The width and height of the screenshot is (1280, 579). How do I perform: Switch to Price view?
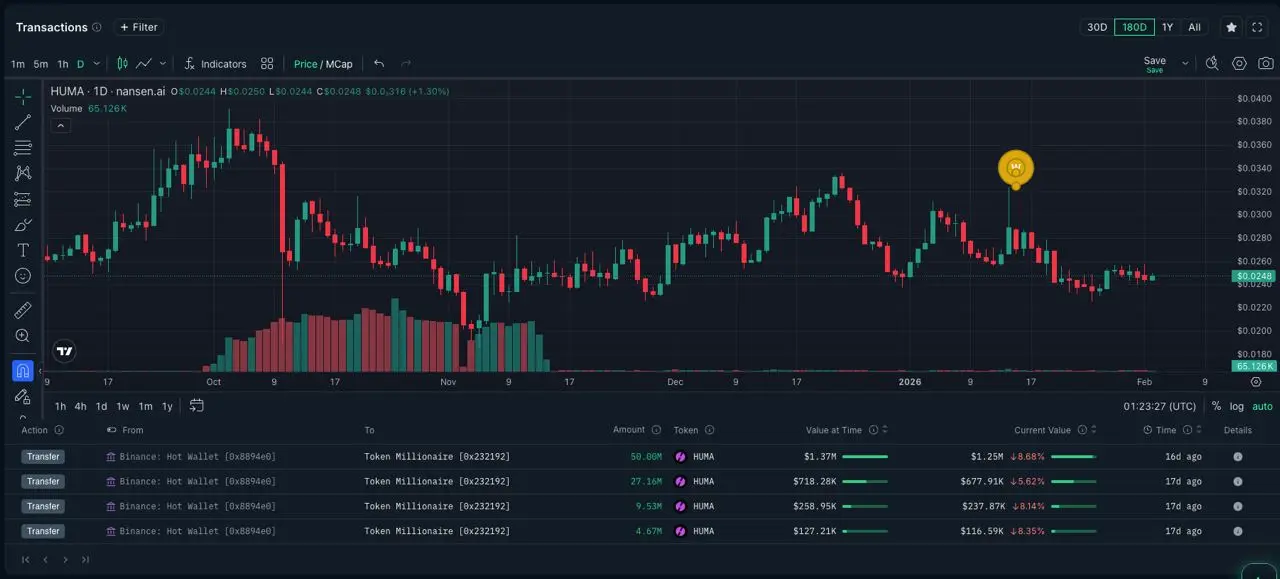305,64
